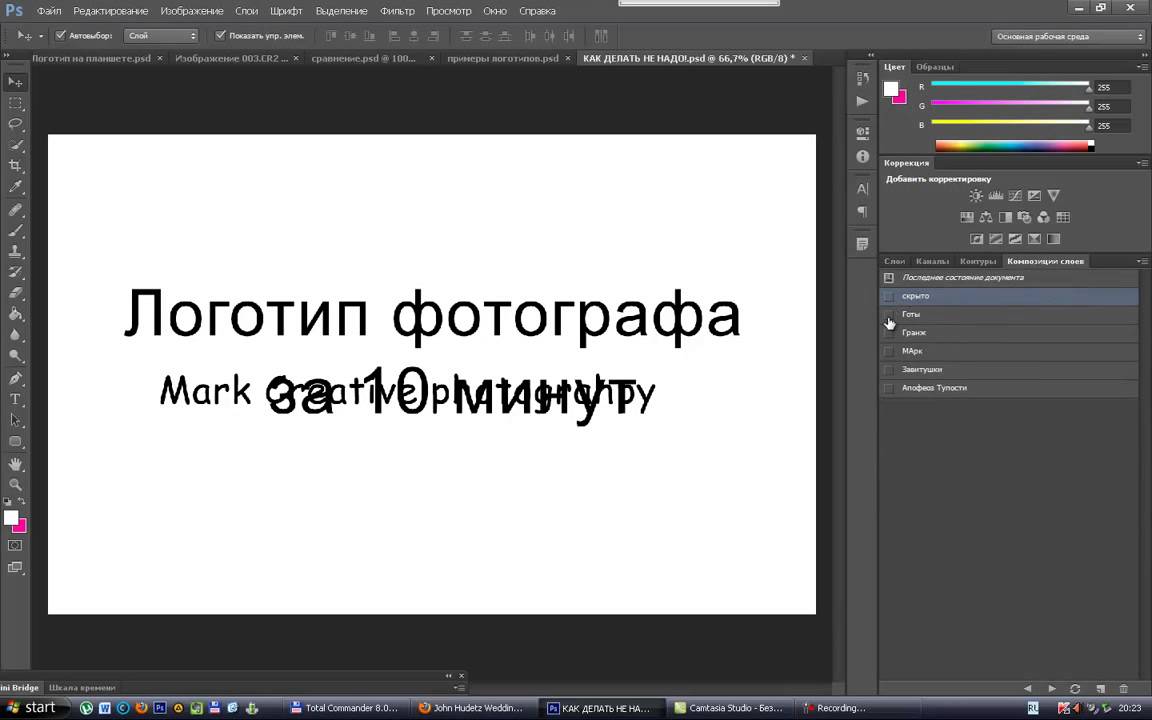Viewport: 1152px width, 720px height.
Task: Apply the МАрк layer comp box
Action: point(888,351)
